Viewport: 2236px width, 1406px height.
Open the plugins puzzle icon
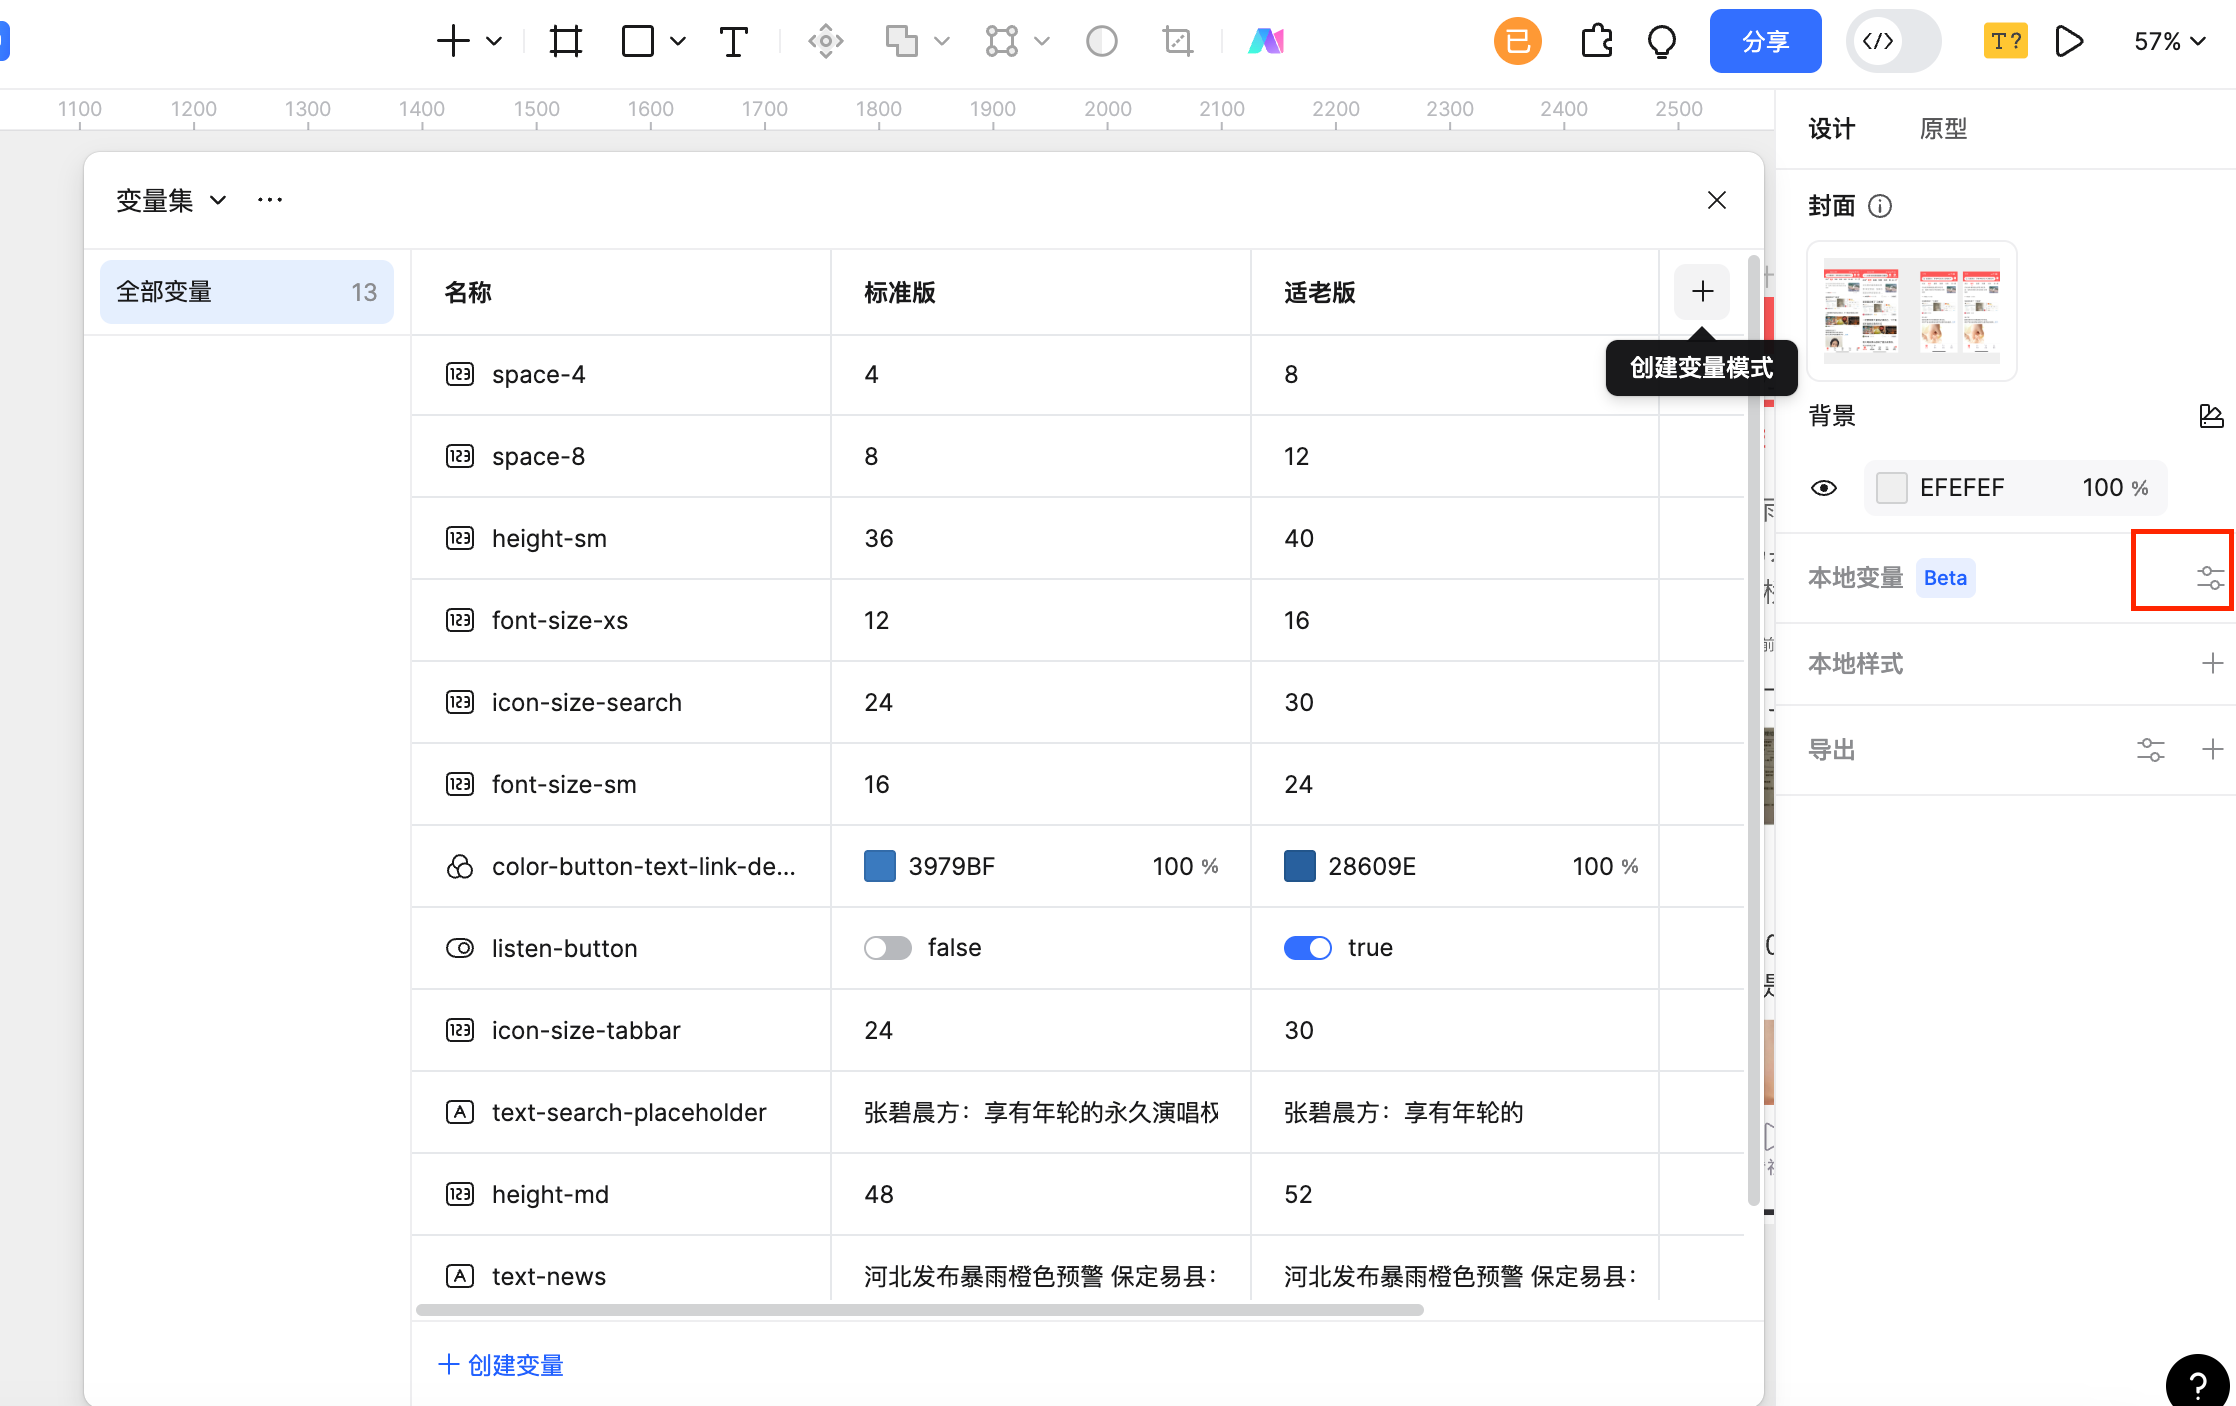(x=1597, y=41)
